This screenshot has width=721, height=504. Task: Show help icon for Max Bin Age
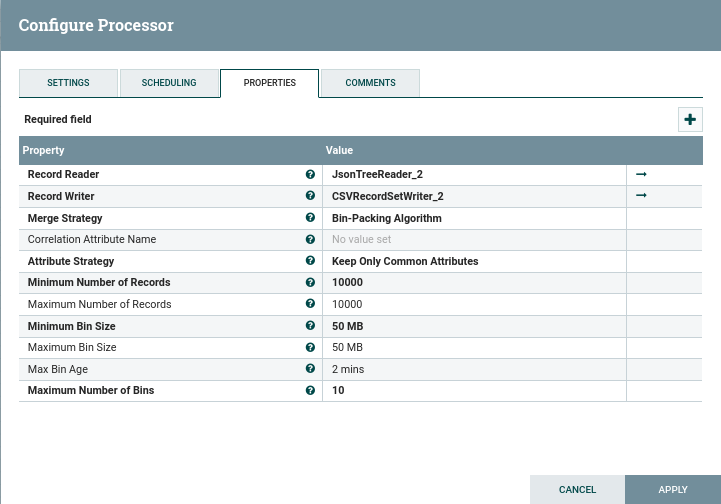coord(310,369)
